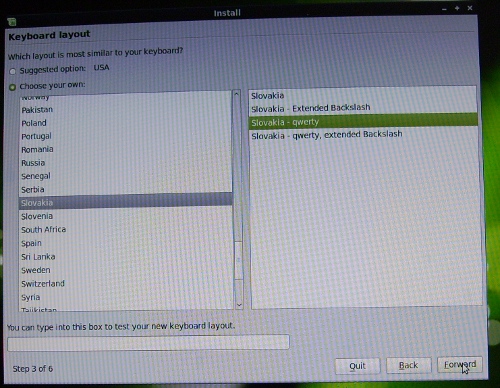This screenshot has height=388, width=500.
Task: Click the installer icon in top-left corner
Action: click(x=12, y=22)
